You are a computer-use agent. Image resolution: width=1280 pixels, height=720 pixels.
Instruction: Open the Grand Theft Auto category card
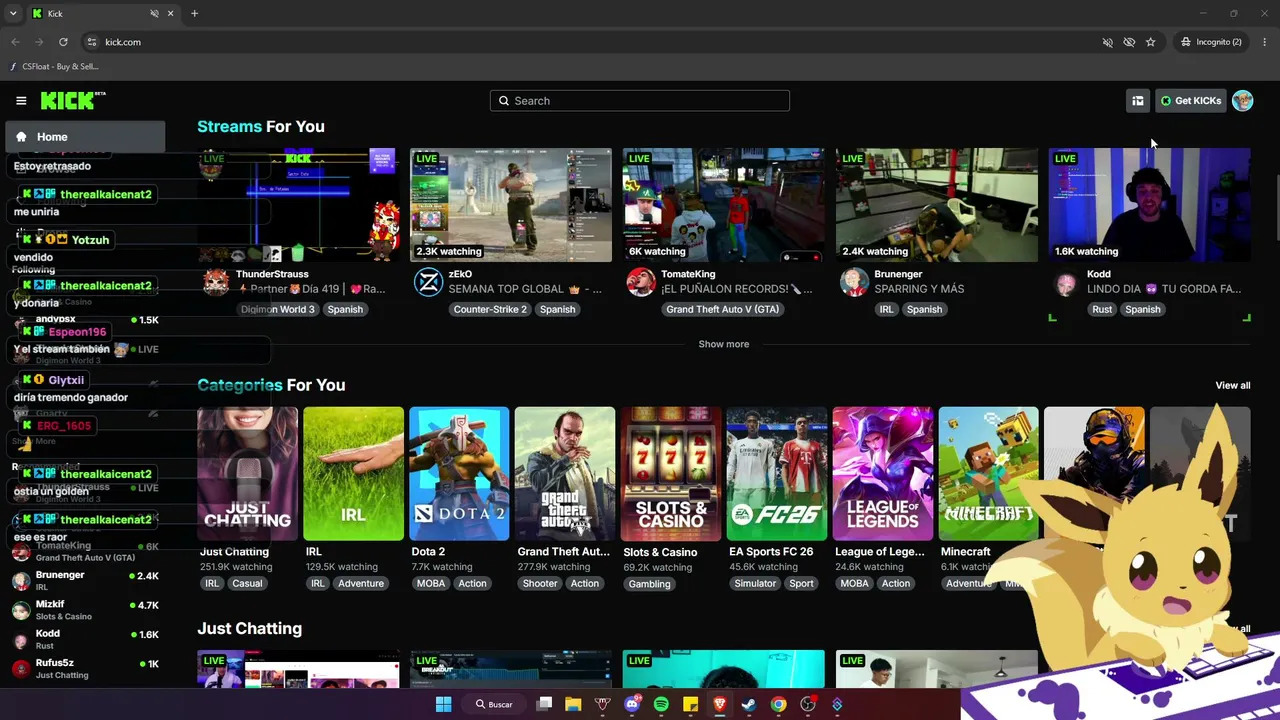(x=565, y=473)
